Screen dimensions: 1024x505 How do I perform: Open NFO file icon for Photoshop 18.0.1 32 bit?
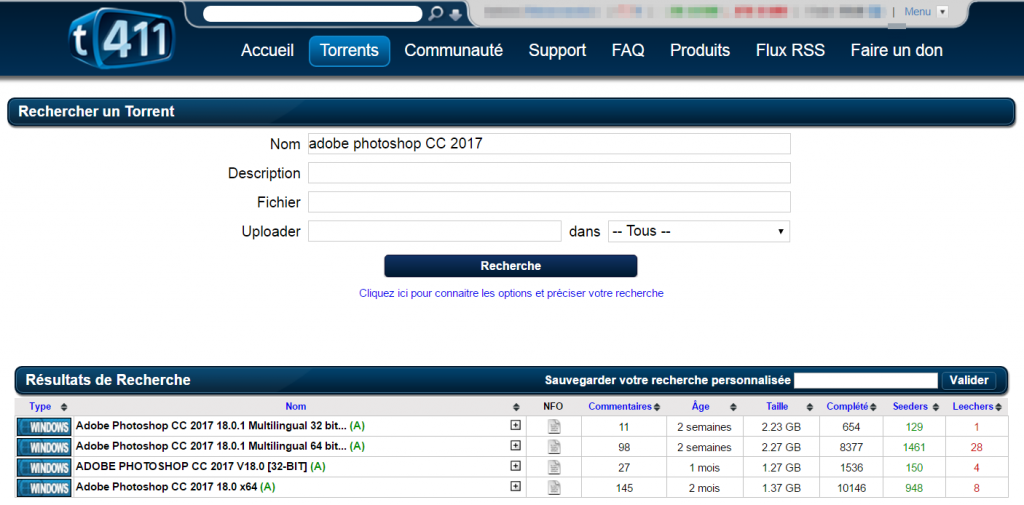tap(554, 427)
